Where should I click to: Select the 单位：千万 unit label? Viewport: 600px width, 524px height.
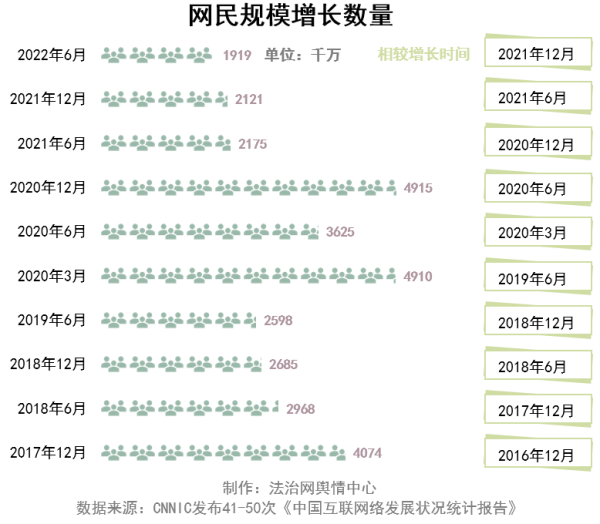[x=304, y=54]
